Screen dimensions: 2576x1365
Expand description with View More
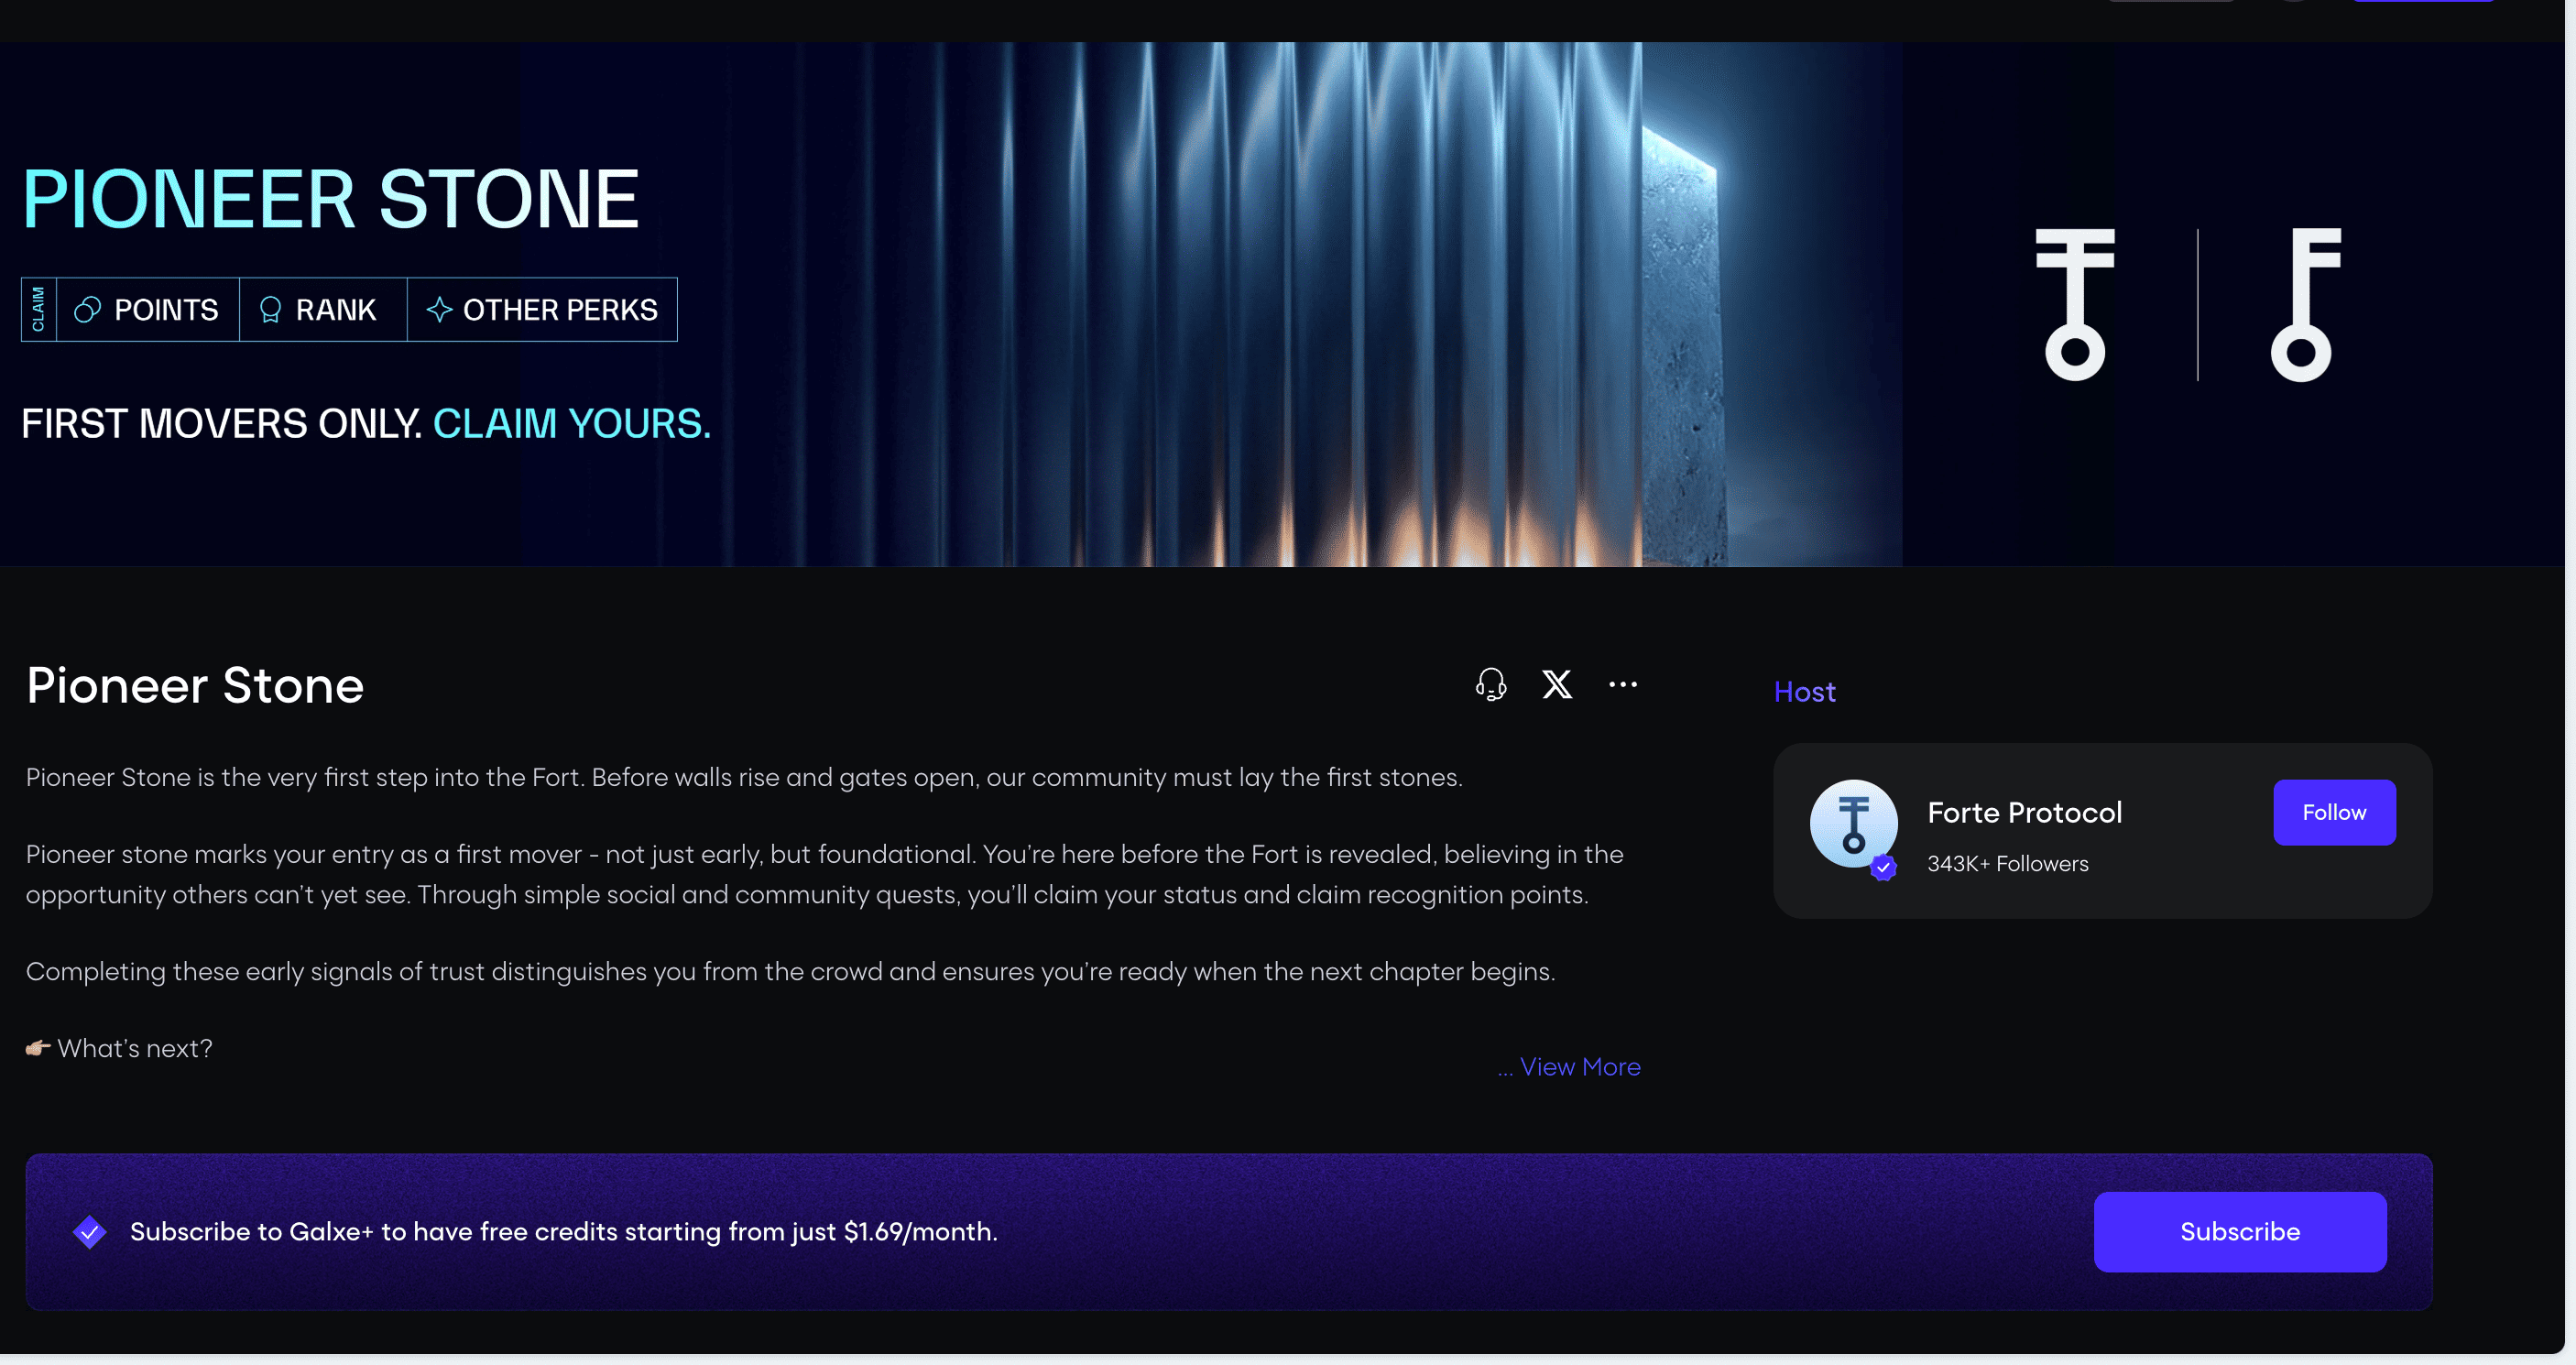[x=1578, y=1067]
